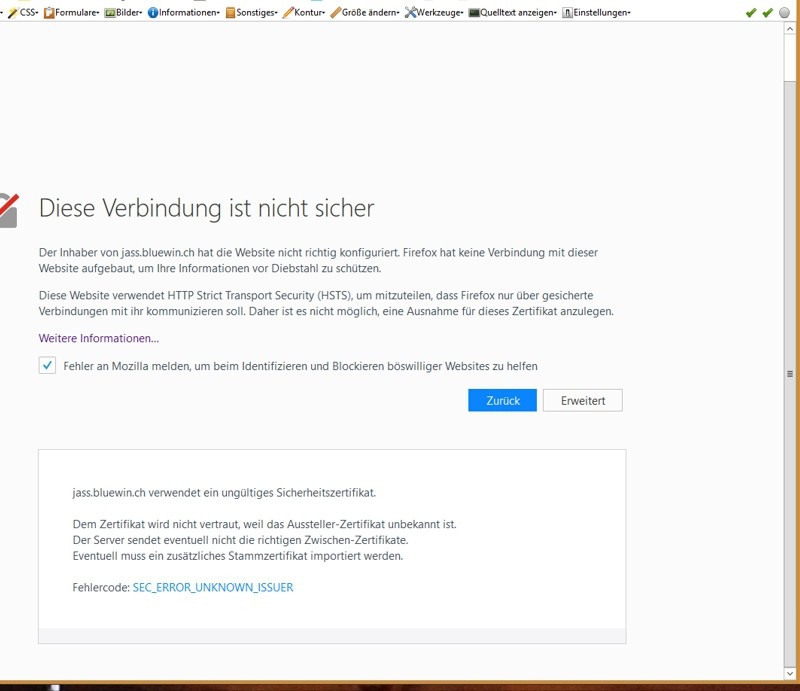
Task: Click the Bilder picture icon
Action: tap(110, 12)
